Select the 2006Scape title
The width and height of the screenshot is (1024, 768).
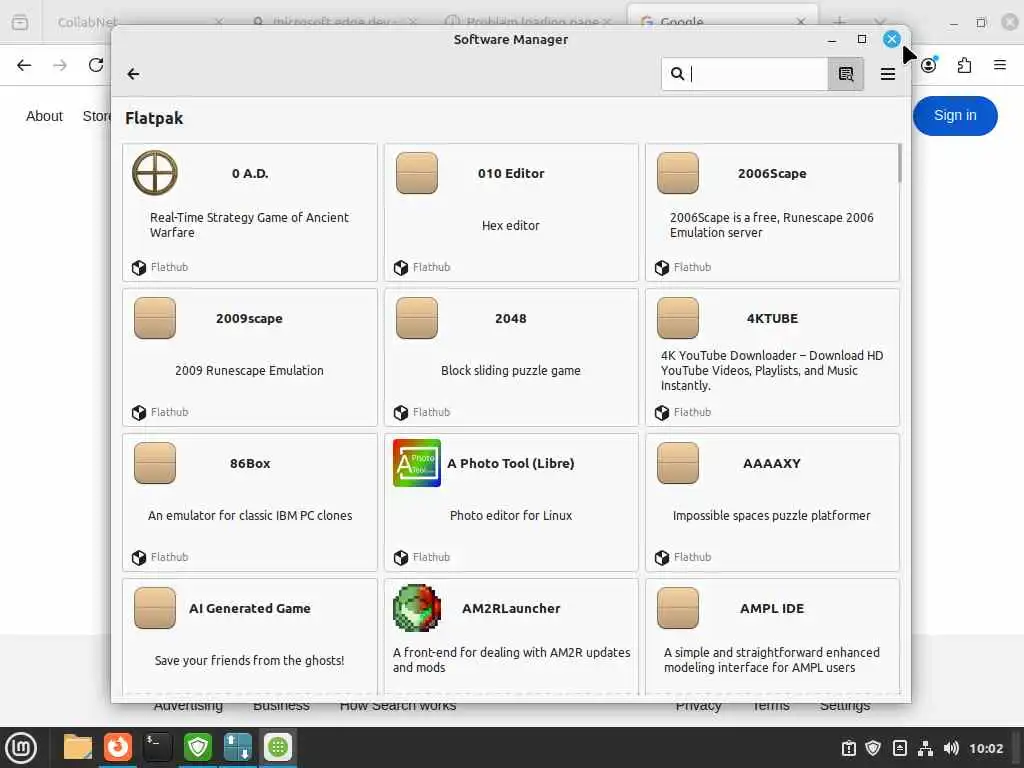tap(772, 174)
